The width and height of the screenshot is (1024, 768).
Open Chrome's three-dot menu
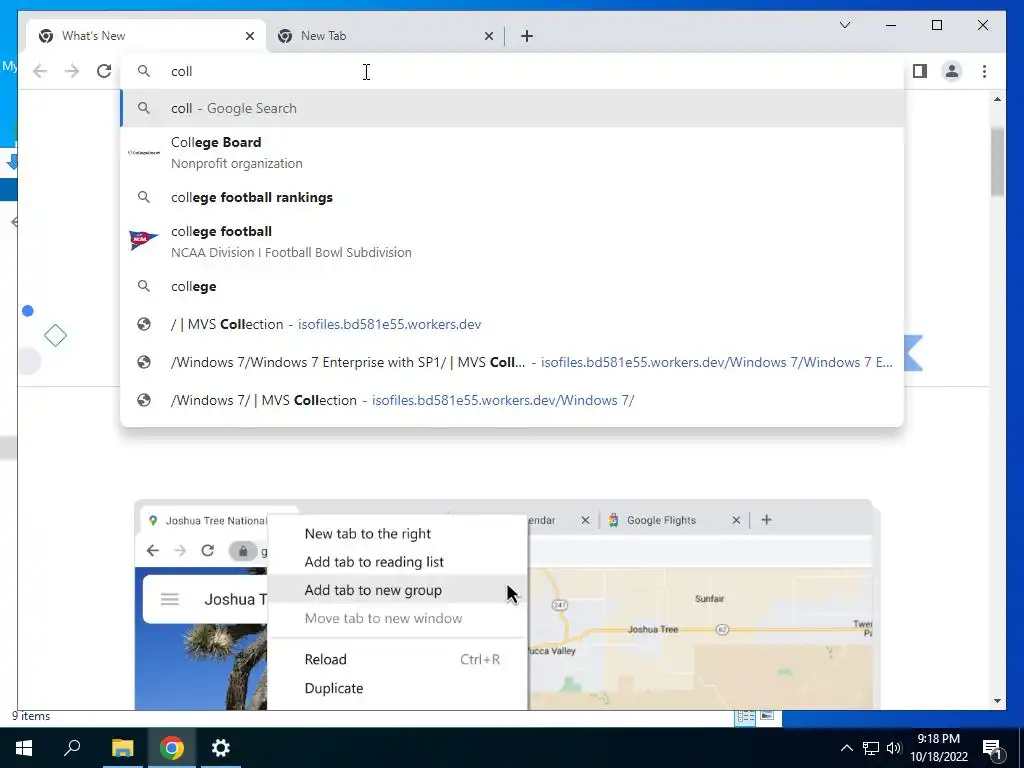point(984,71)
